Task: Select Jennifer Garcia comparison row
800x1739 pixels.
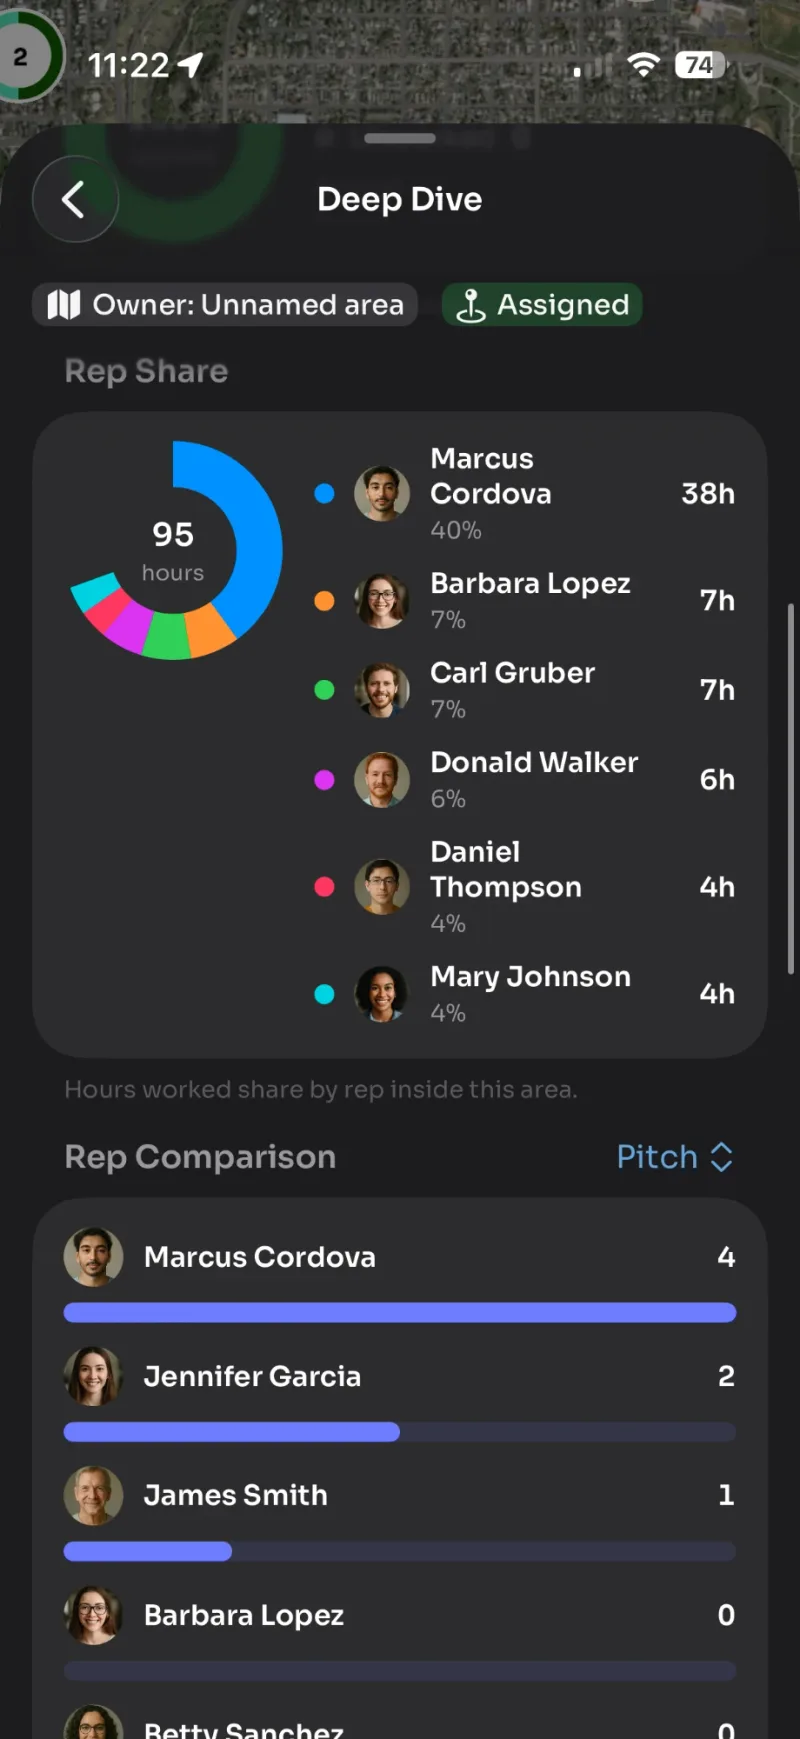Action: pyautogui.click(x=400, y=1395)
